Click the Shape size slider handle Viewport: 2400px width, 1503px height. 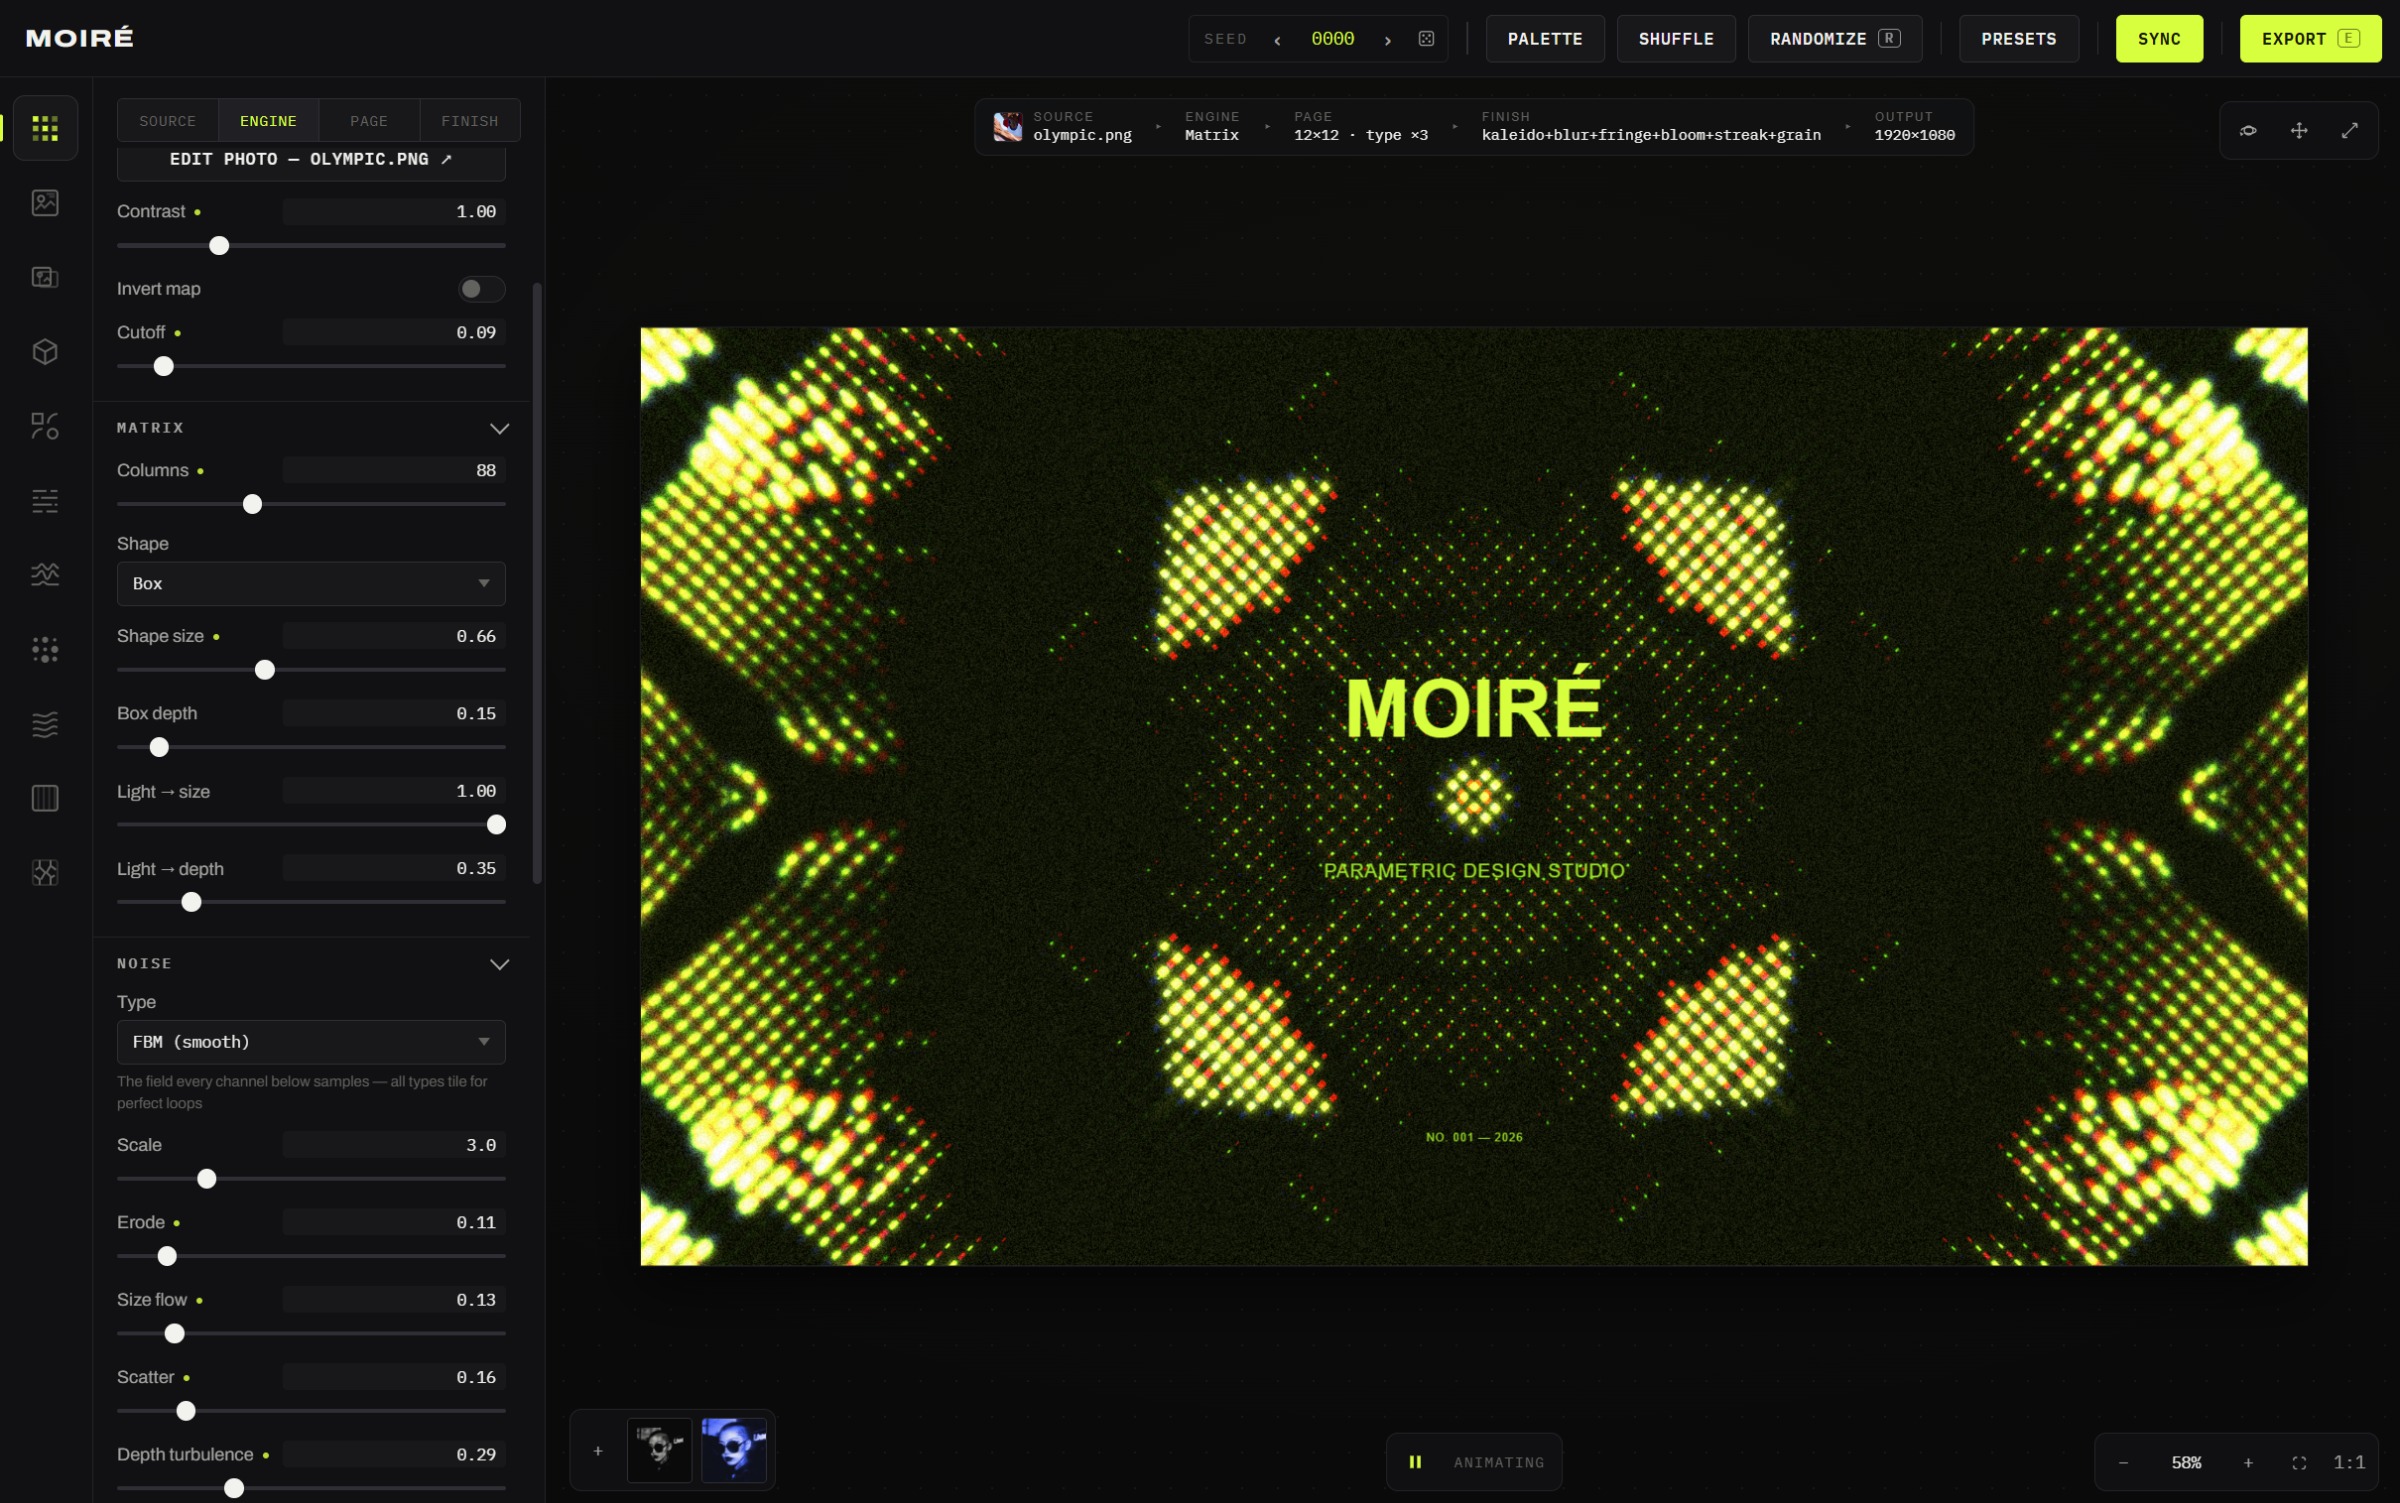tap(265, 670)
